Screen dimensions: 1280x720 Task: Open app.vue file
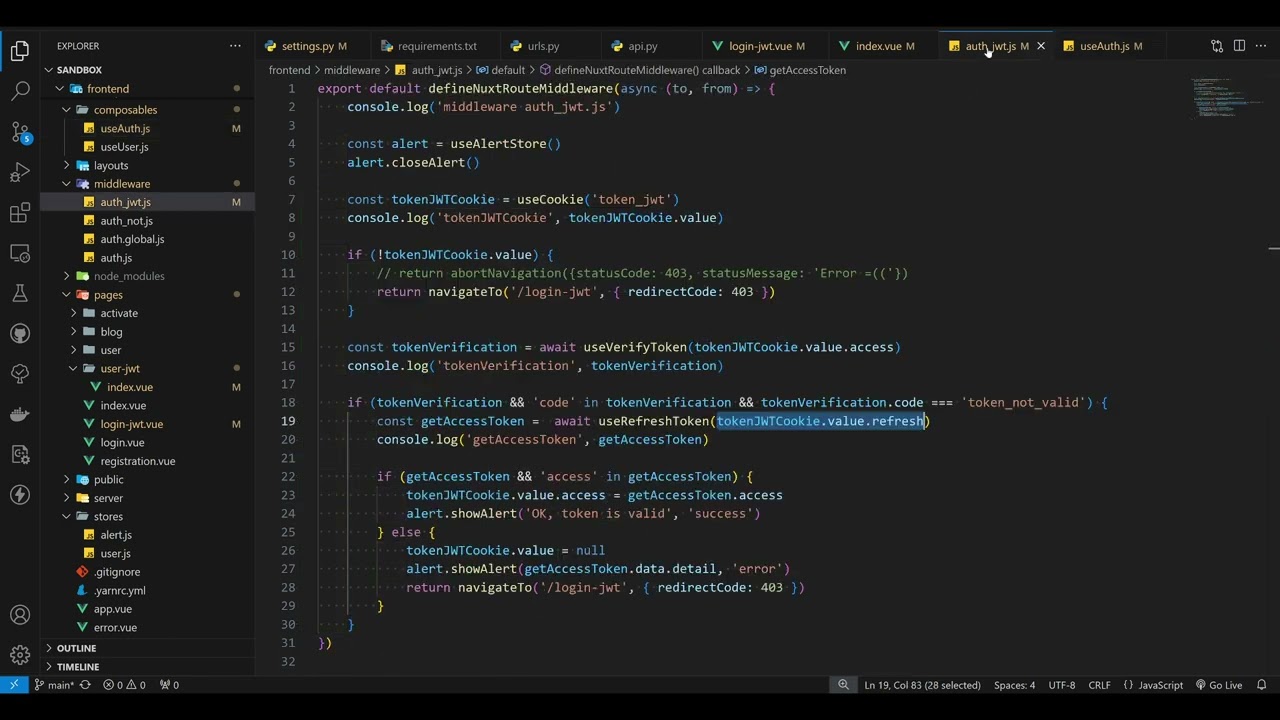113,609
